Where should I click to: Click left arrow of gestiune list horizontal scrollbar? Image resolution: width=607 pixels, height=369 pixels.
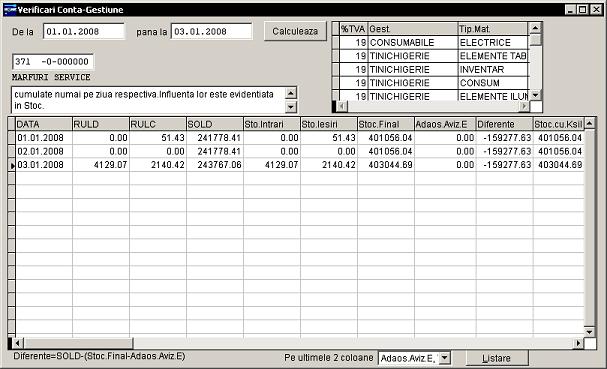(x=341, y=106)
